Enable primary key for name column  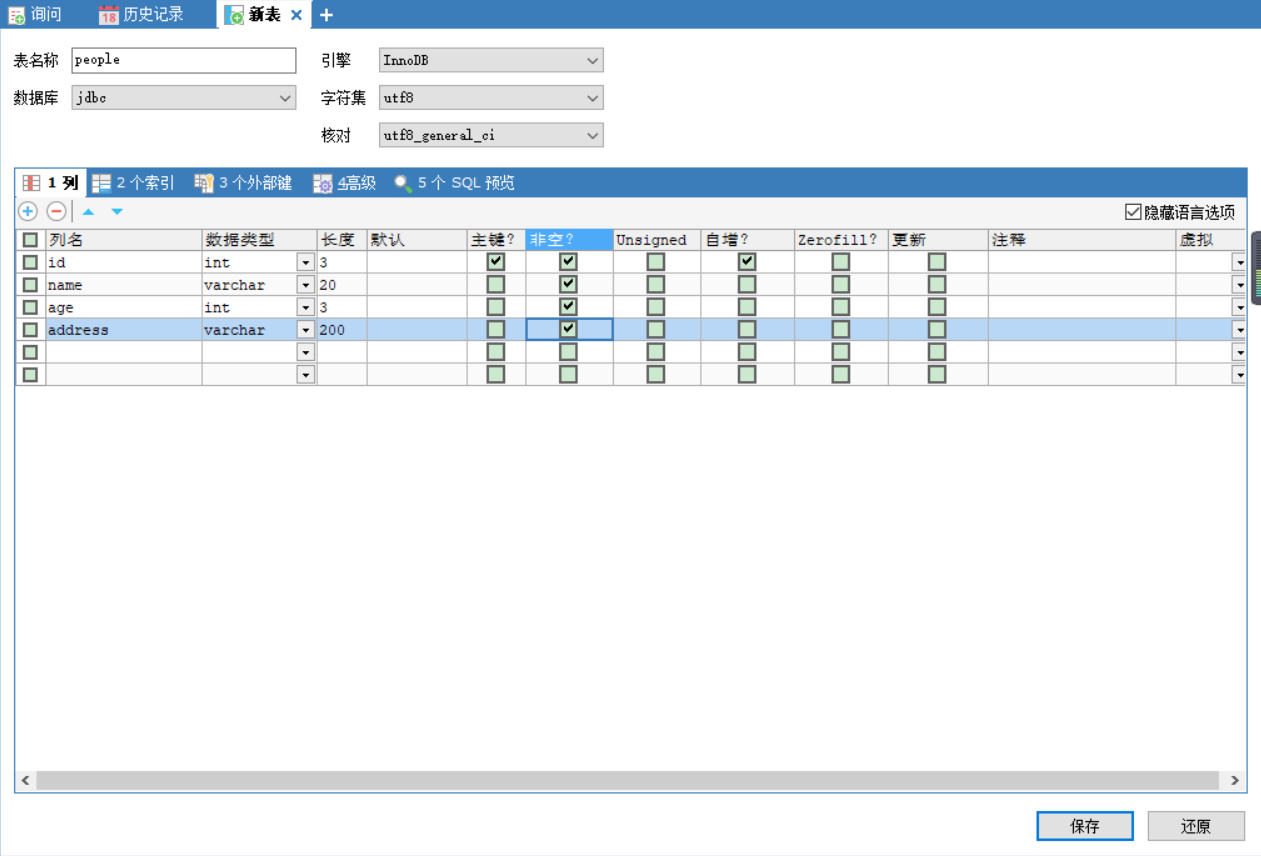click(x=496, y=284)
